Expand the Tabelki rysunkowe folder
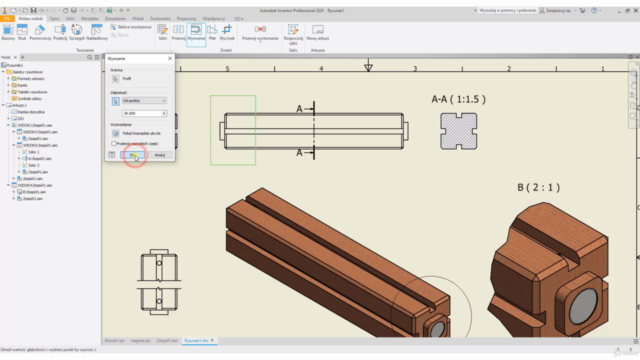Image resolution: width=640 pixels, height=360 pixels. coord(9,92)
